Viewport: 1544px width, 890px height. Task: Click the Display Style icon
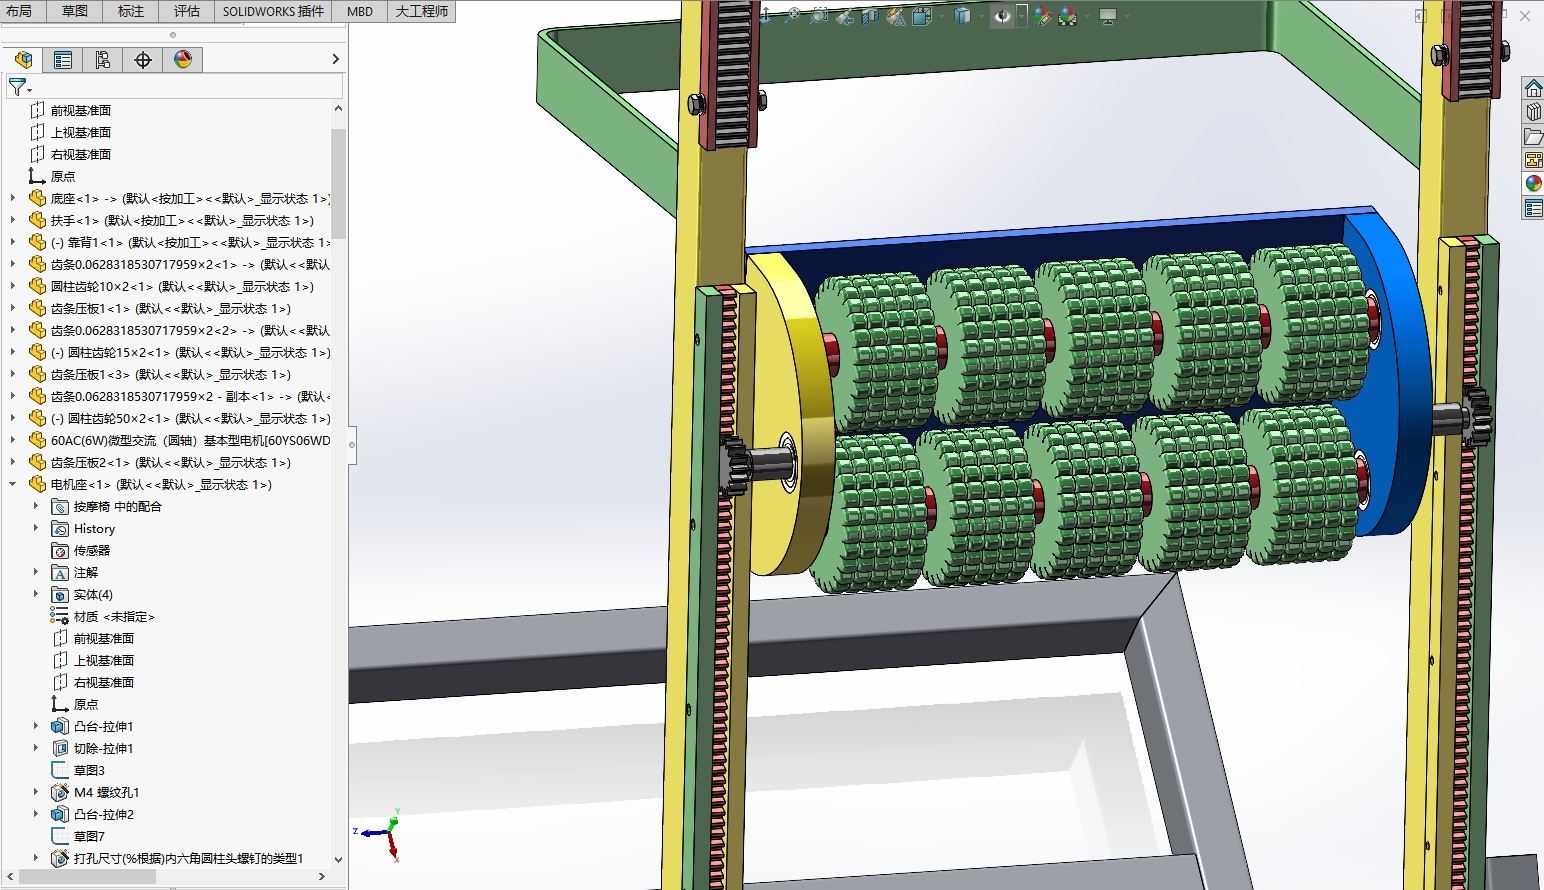[x=962, y=16]
